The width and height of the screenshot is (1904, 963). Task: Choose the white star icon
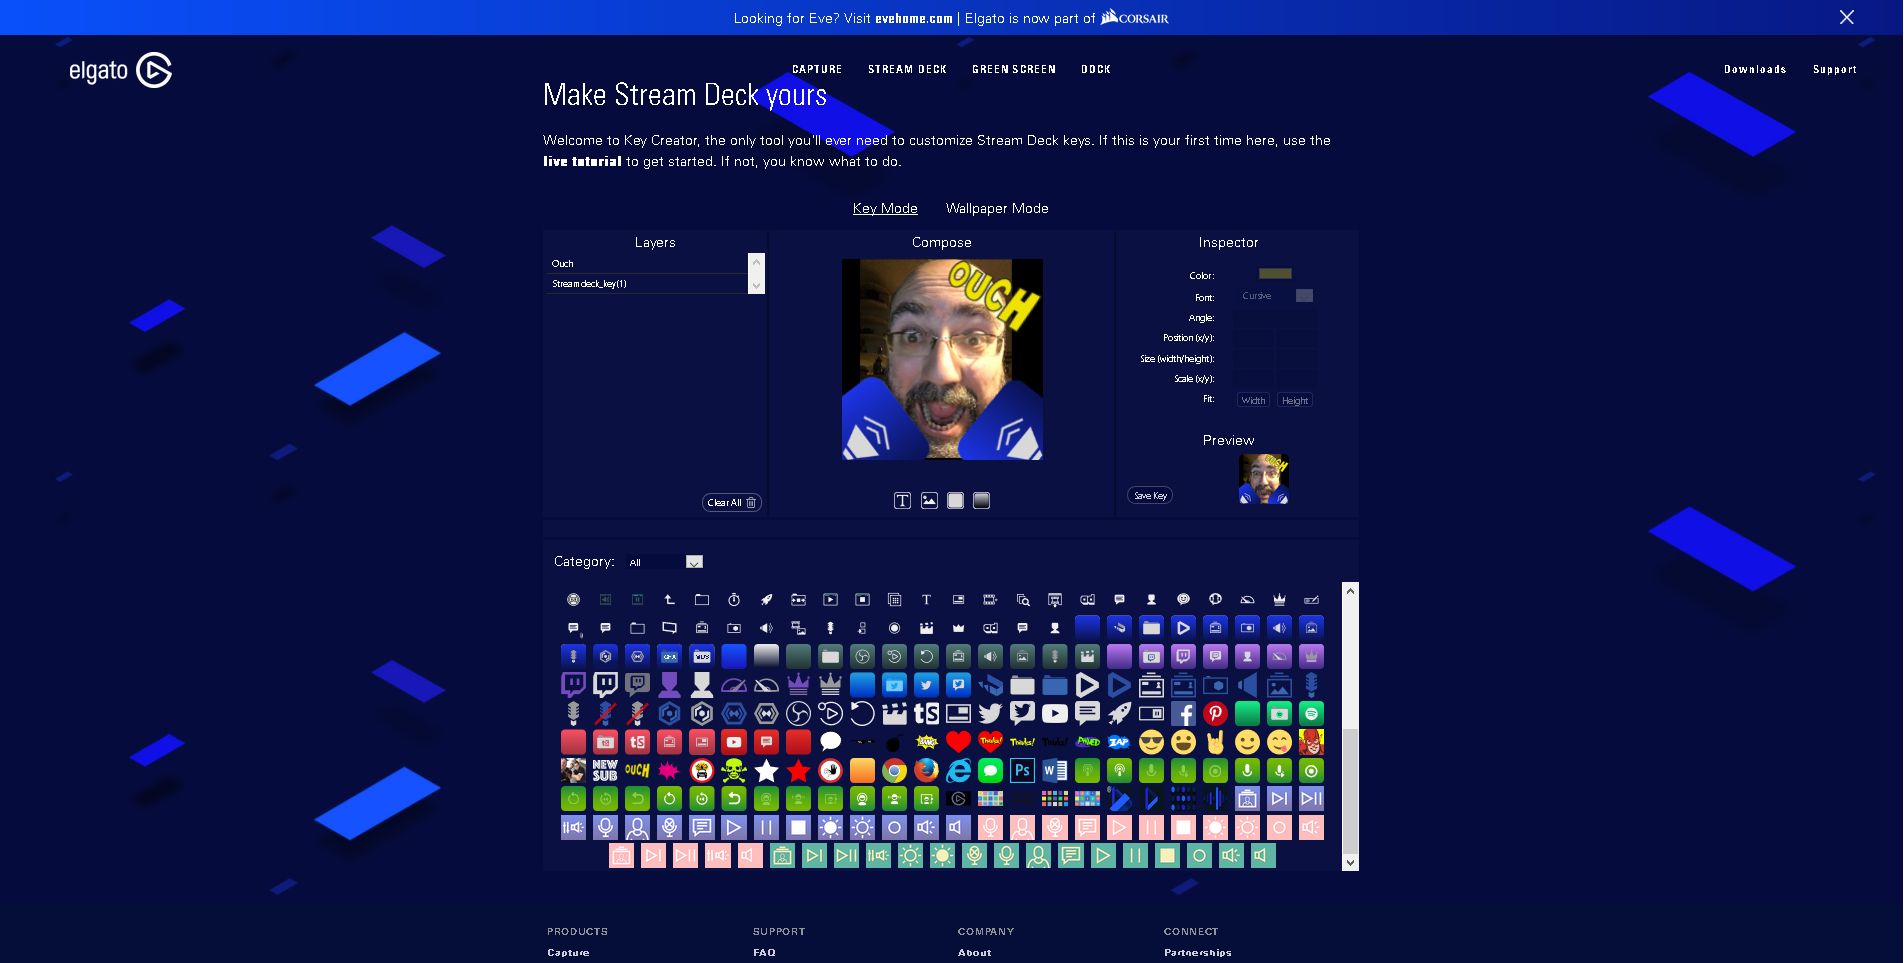[766, 771]
